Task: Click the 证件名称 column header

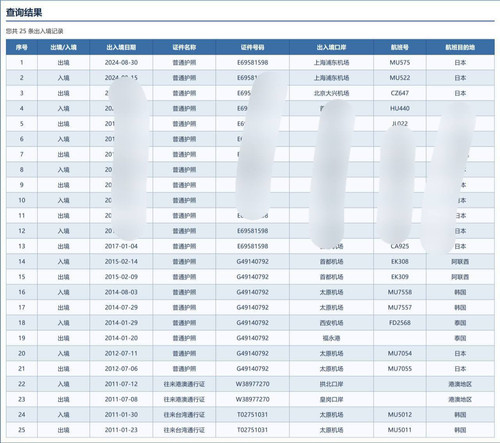Action: pyautogui.click(x=184, y=47)
